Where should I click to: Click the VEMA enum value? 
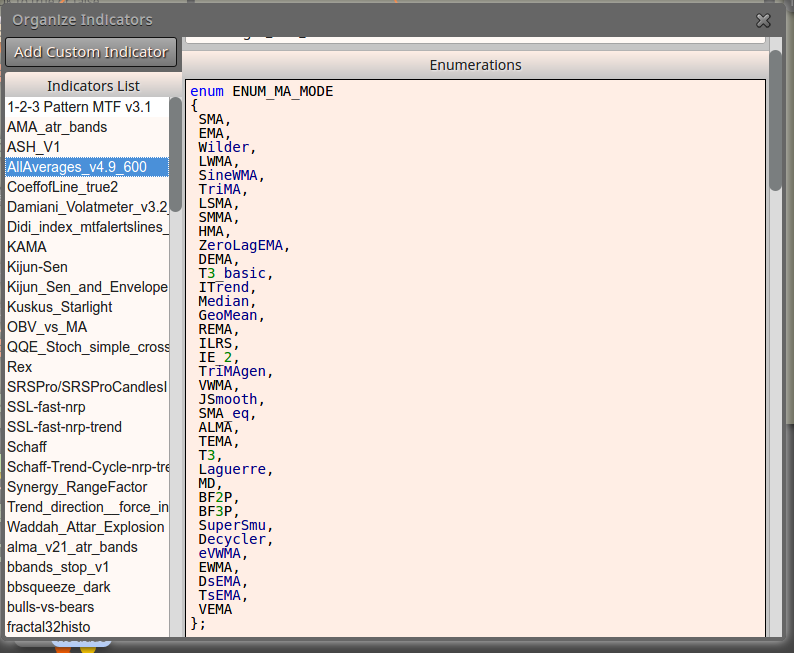point(215,609)
